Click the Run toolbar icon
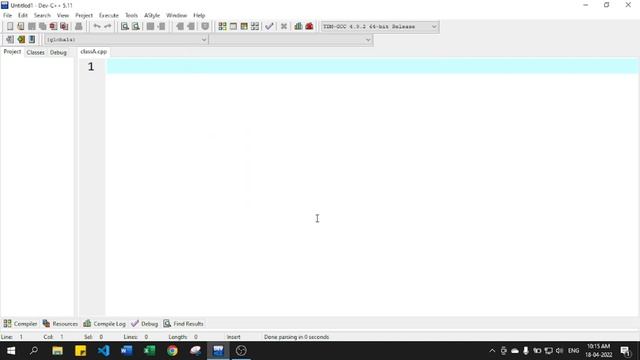Screen dimensions: 640x360 tap(233, 27)
